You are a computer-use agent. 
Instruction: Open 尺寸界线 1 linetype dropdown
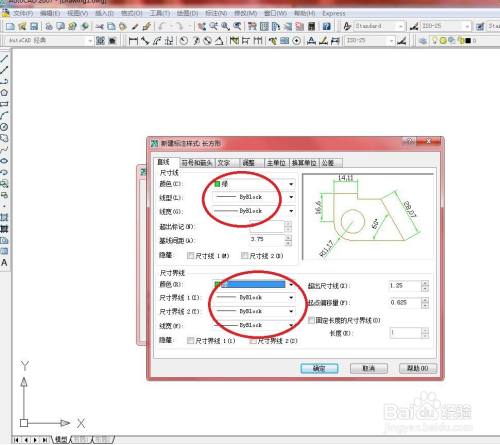click(254, 297)
